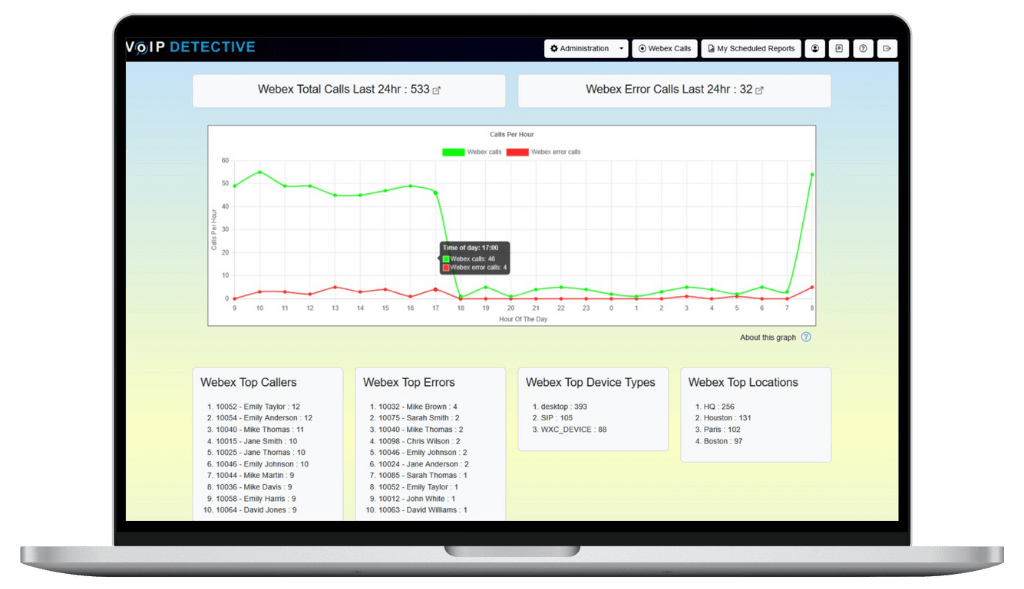Click the Webex Top Errors heading
Image resolution: width=1024 pixels, height=589 pixels.
click(409, 383)
